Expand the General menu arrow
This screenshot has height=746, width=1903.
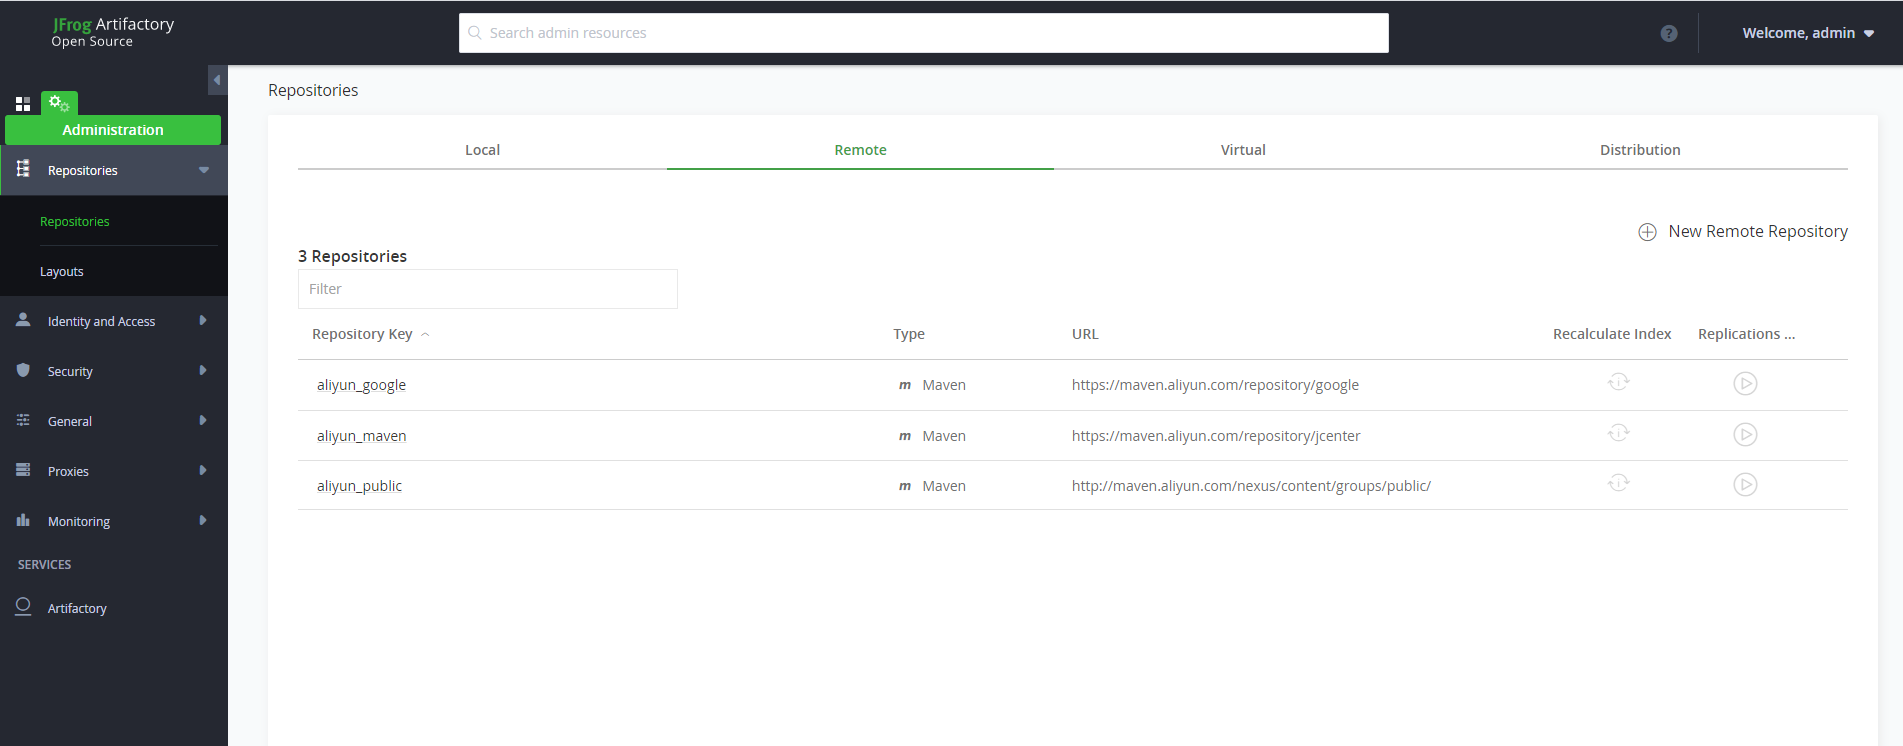(203, 420)
